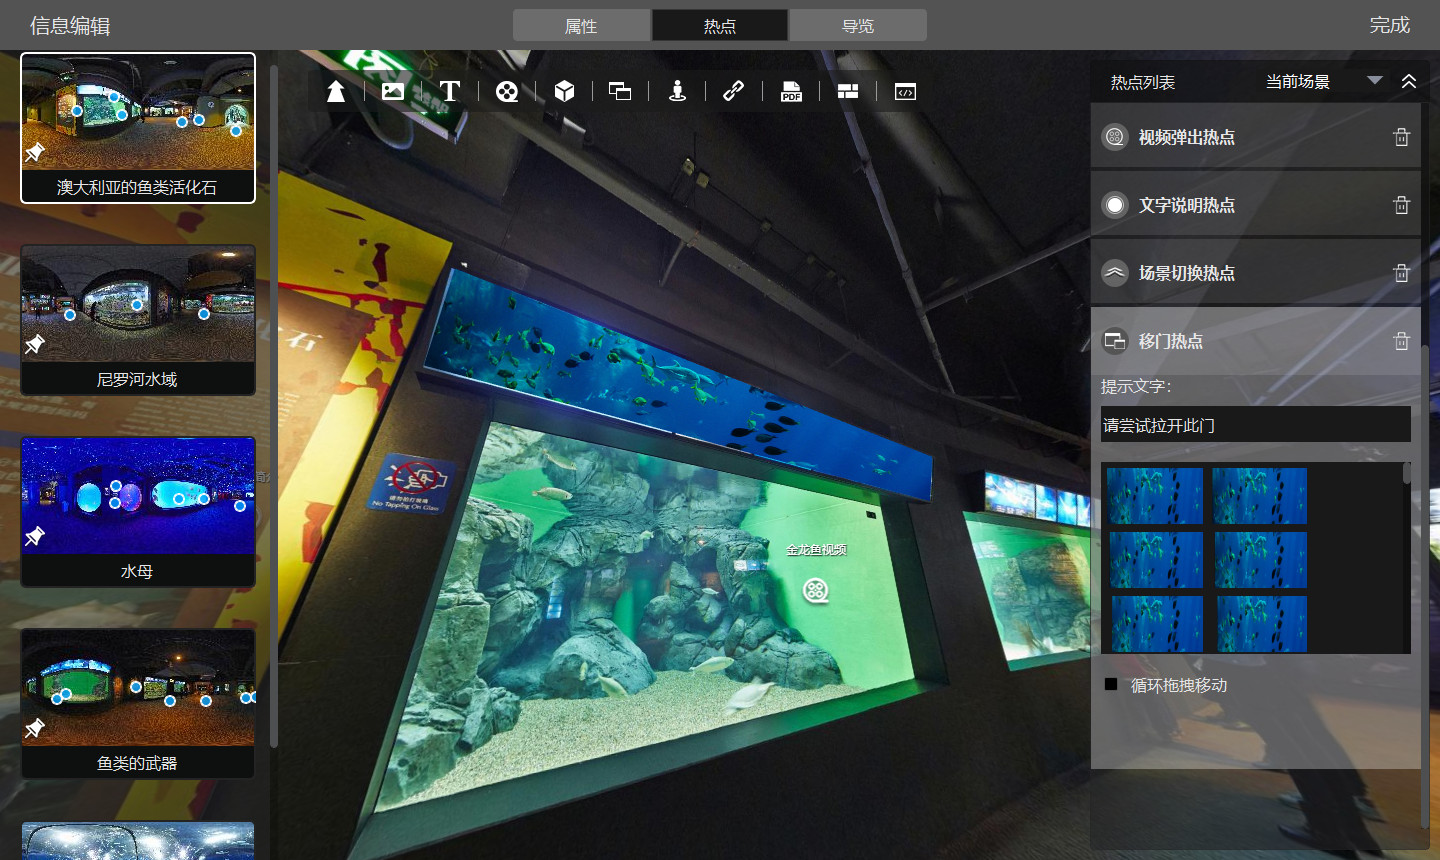Toggle pin on 水母 scene thumbnail
Screen dimensions: 1440x860
tap(35, 536)
